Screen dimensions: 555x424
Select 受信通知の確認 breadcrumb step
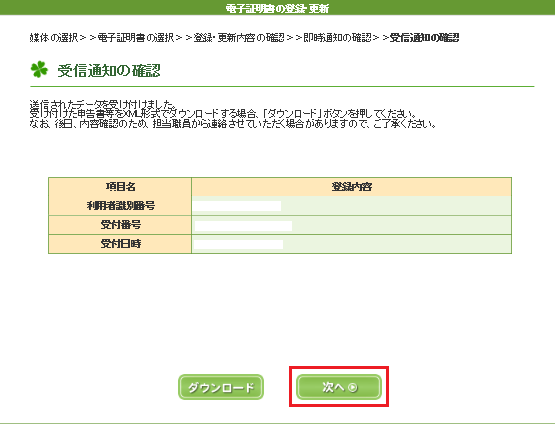(x=424, y=38)
